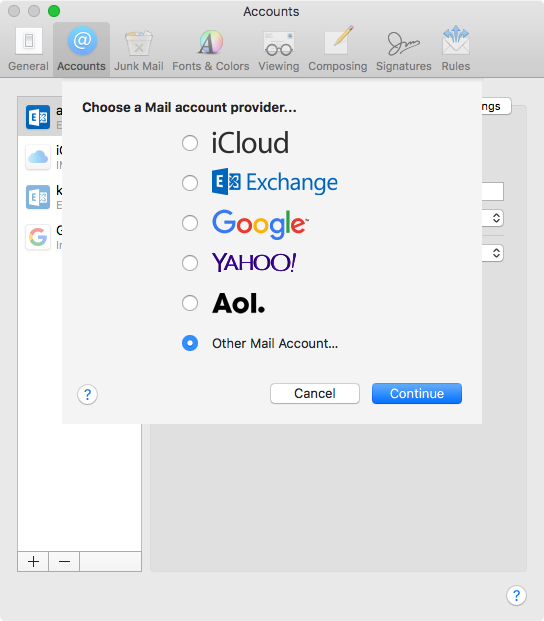
Task: Open Fonts & Colors preferences
Action: coord(211,49)
